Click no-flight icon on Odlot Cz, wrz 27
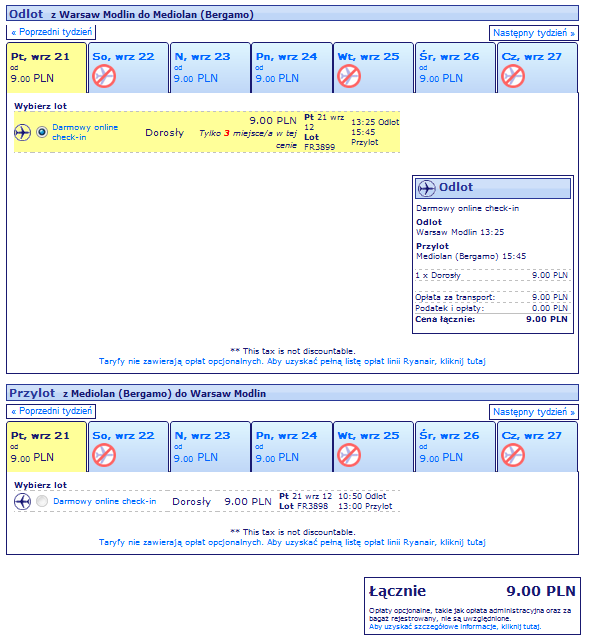The width and height of the screenshot is (591, 642). (513, 77)
